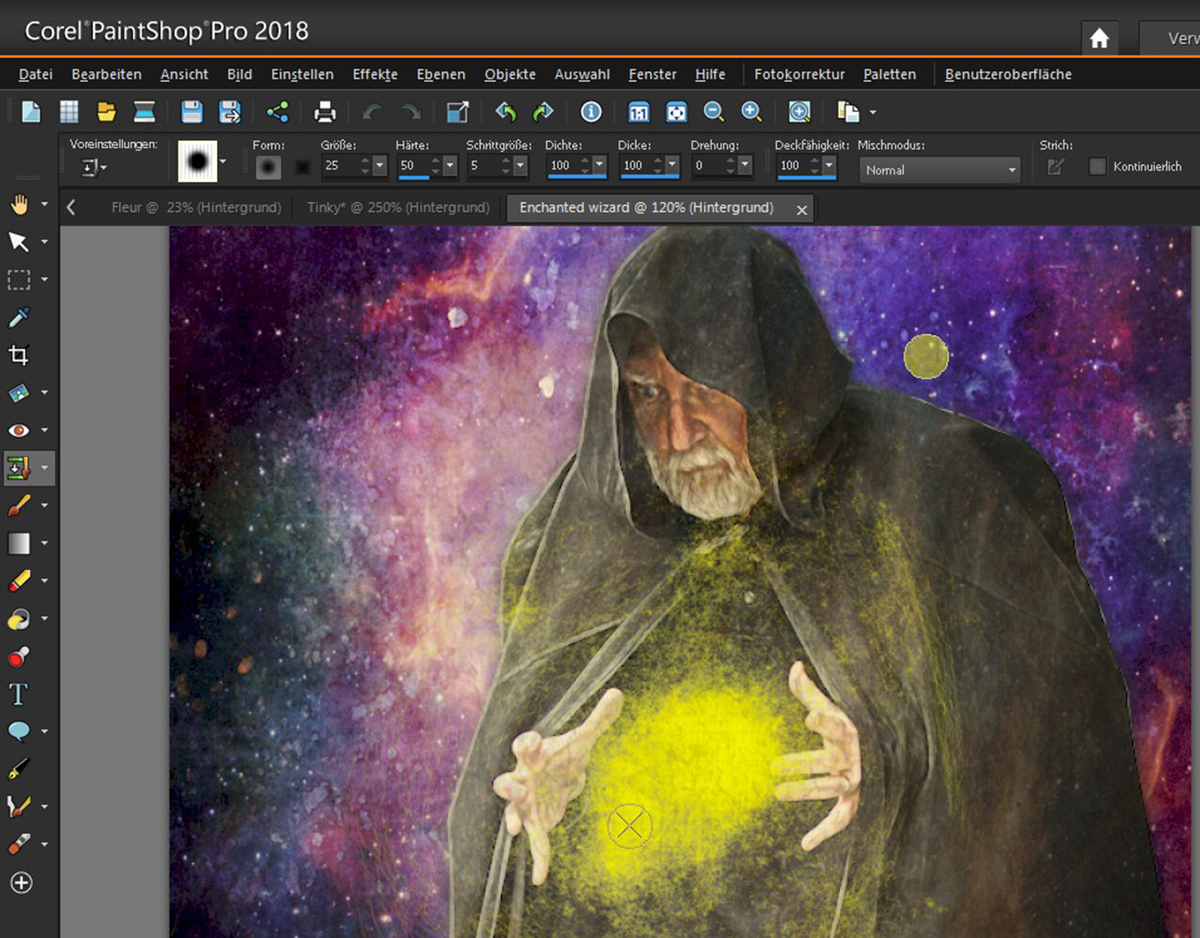Open the Effekte menu
The width and height of the screenshot is (1200, 938).
click(375, 74)
